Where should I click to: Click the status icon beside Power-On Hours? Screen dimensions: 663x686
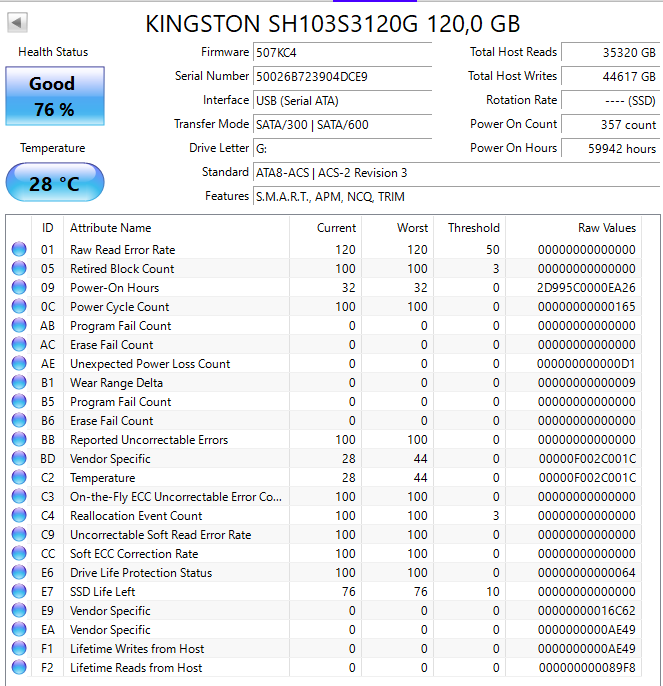[x=19, y=288]
